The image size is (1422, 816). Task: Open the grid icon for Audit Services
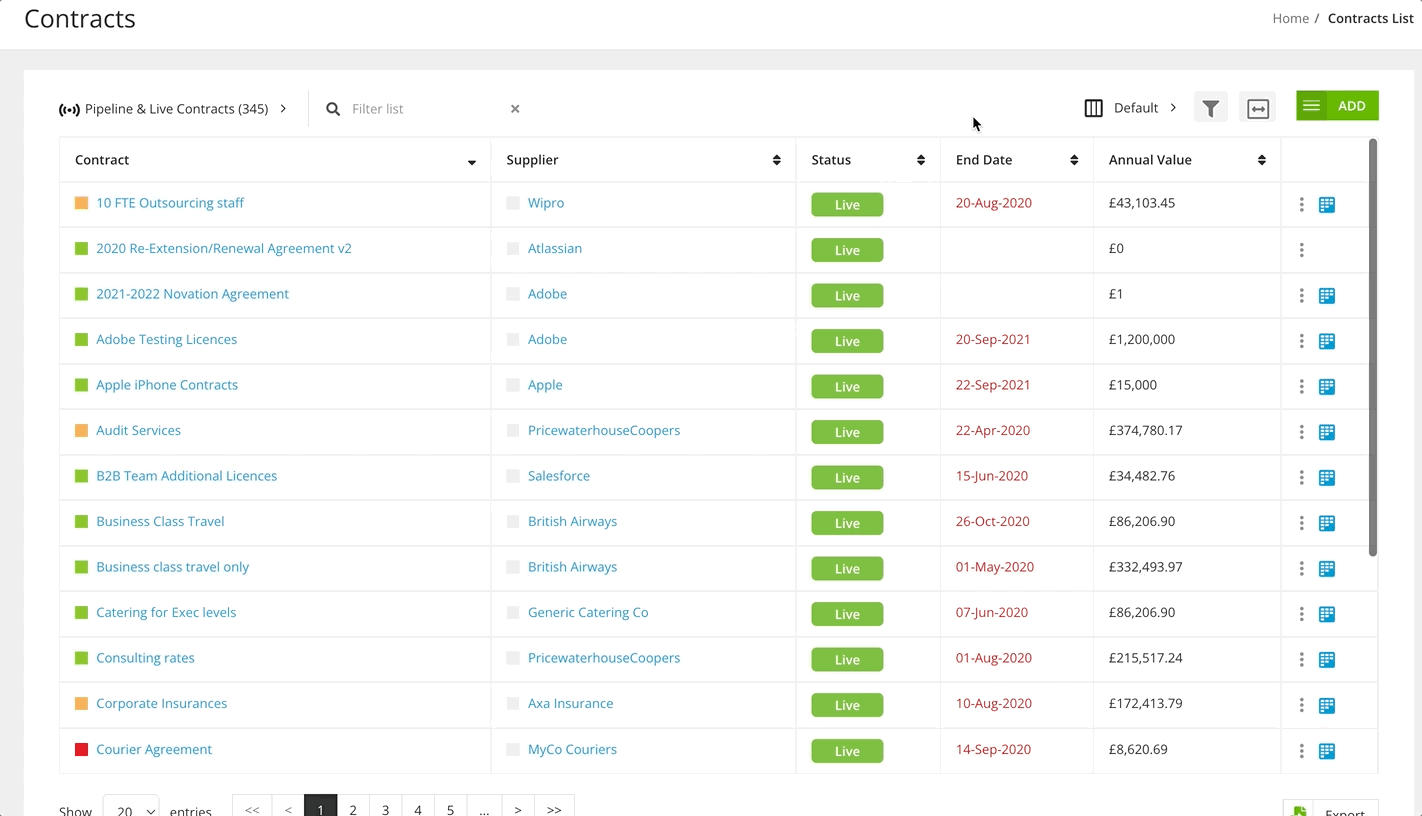coord(1327,432)
